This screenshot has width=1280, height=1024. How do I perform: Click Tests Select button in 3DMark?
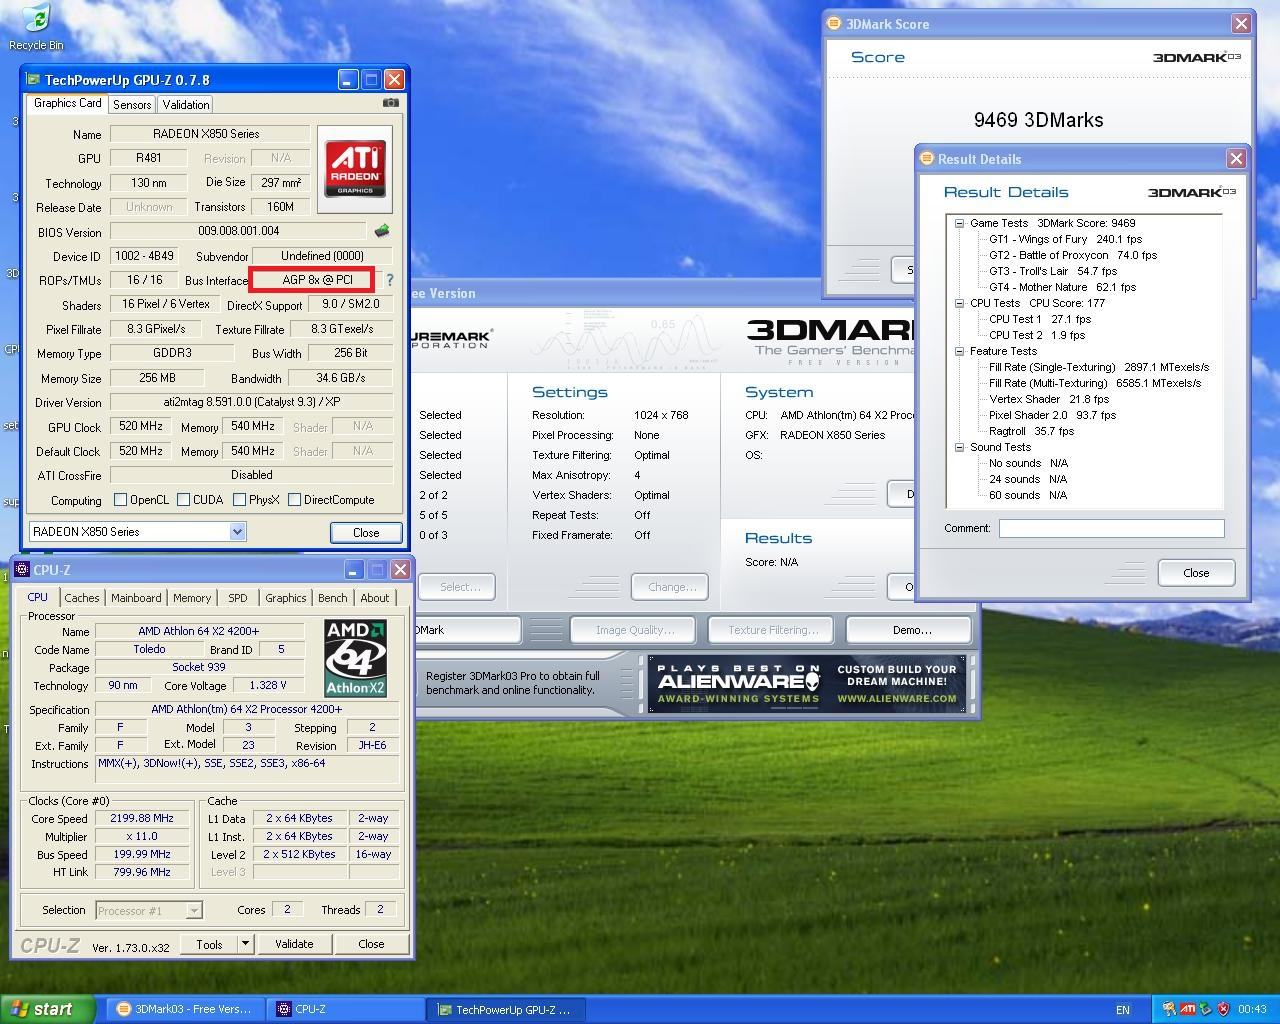point(459,587)
